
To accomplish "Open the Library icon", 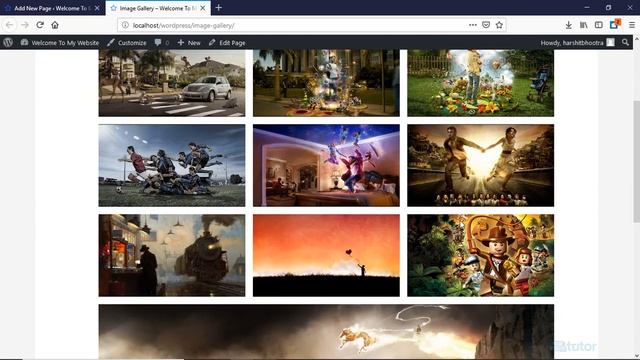I will coord(584,25).
